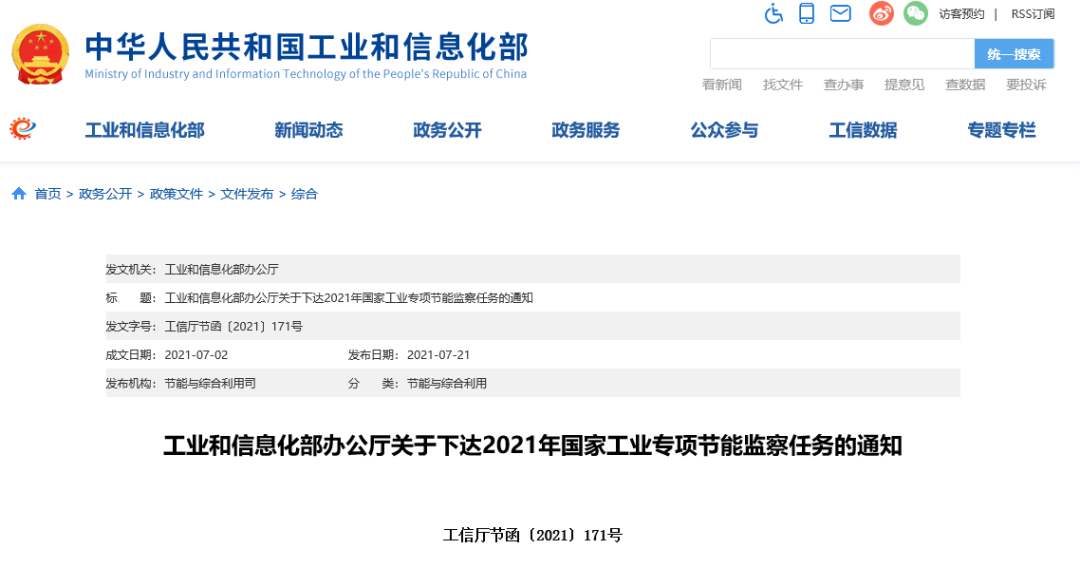Go to 综合 in the breadcrumb
The image size is (1080, 568).
point(304,194)
